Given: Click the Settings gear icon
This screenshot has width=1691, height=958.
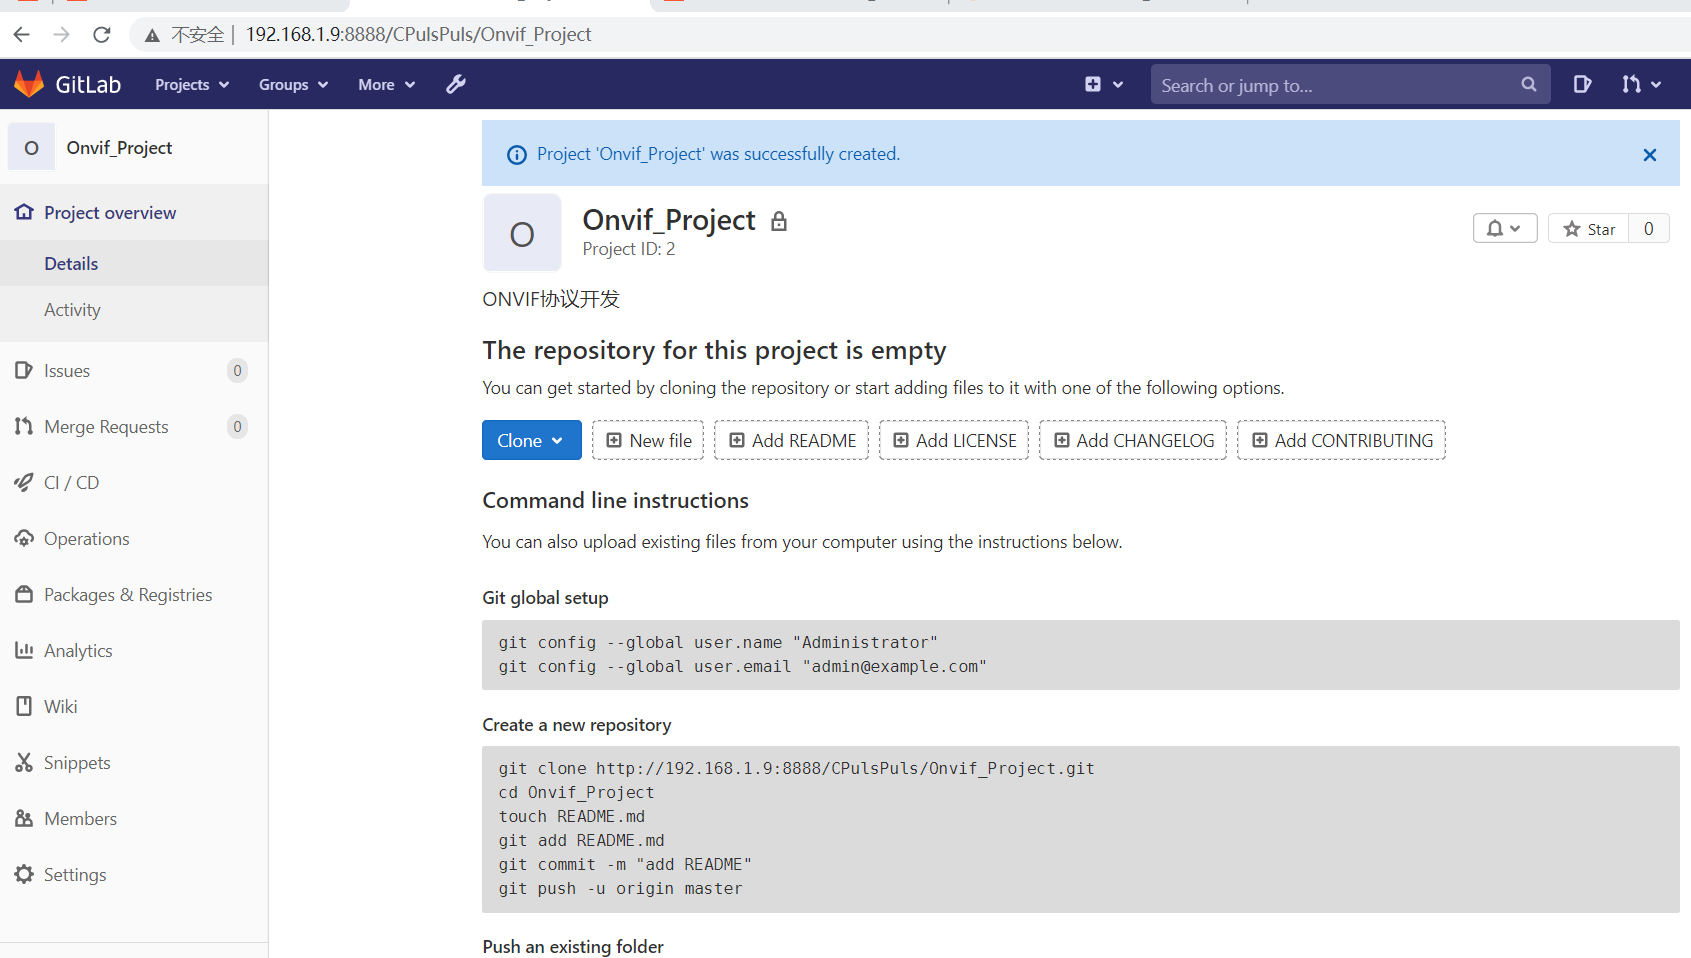Looking at the screenshot, I should pyautogui.click(x=24, y=874).
